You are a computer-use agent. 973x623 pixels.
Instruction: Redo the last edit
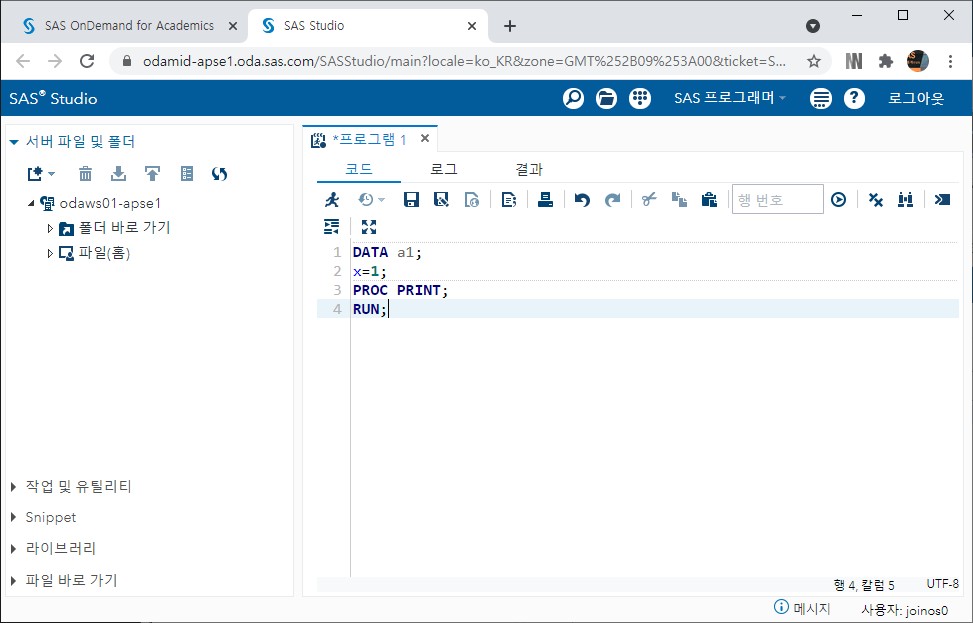(x=612, y=199)
